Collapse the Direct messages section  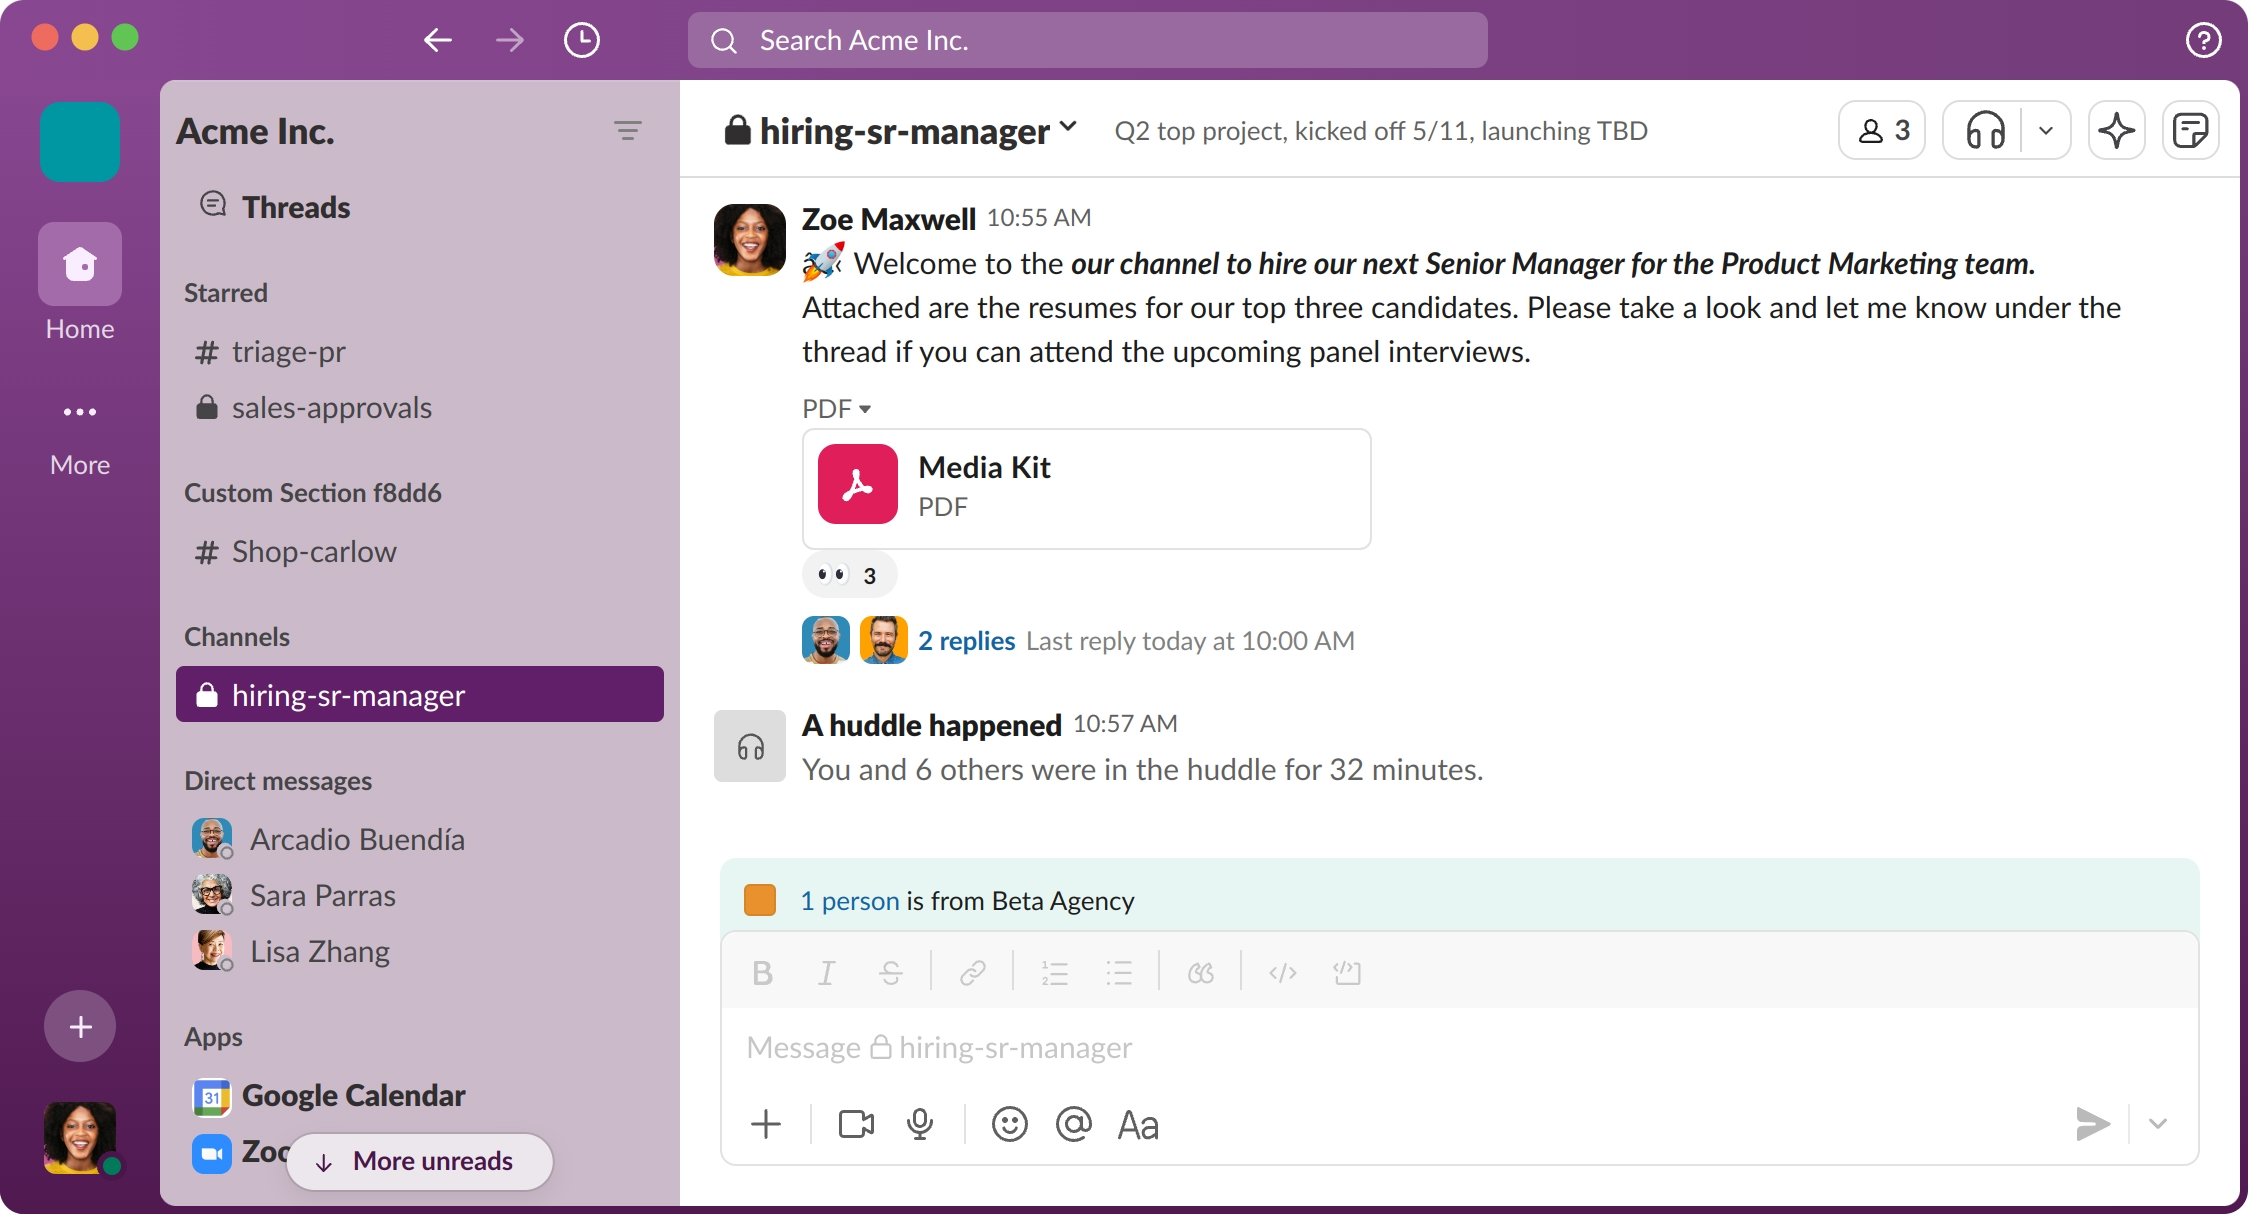click(x=278, y=781)
